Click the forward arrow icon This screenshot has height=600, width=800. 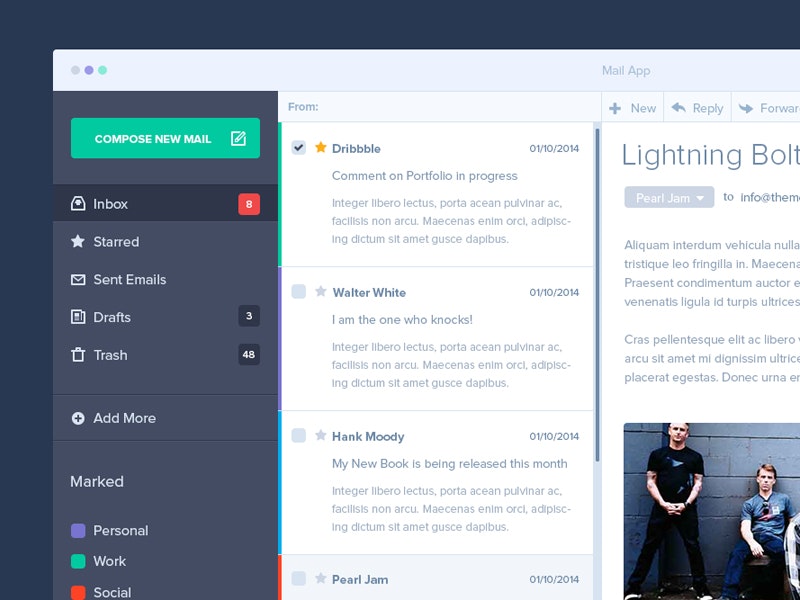746,108
